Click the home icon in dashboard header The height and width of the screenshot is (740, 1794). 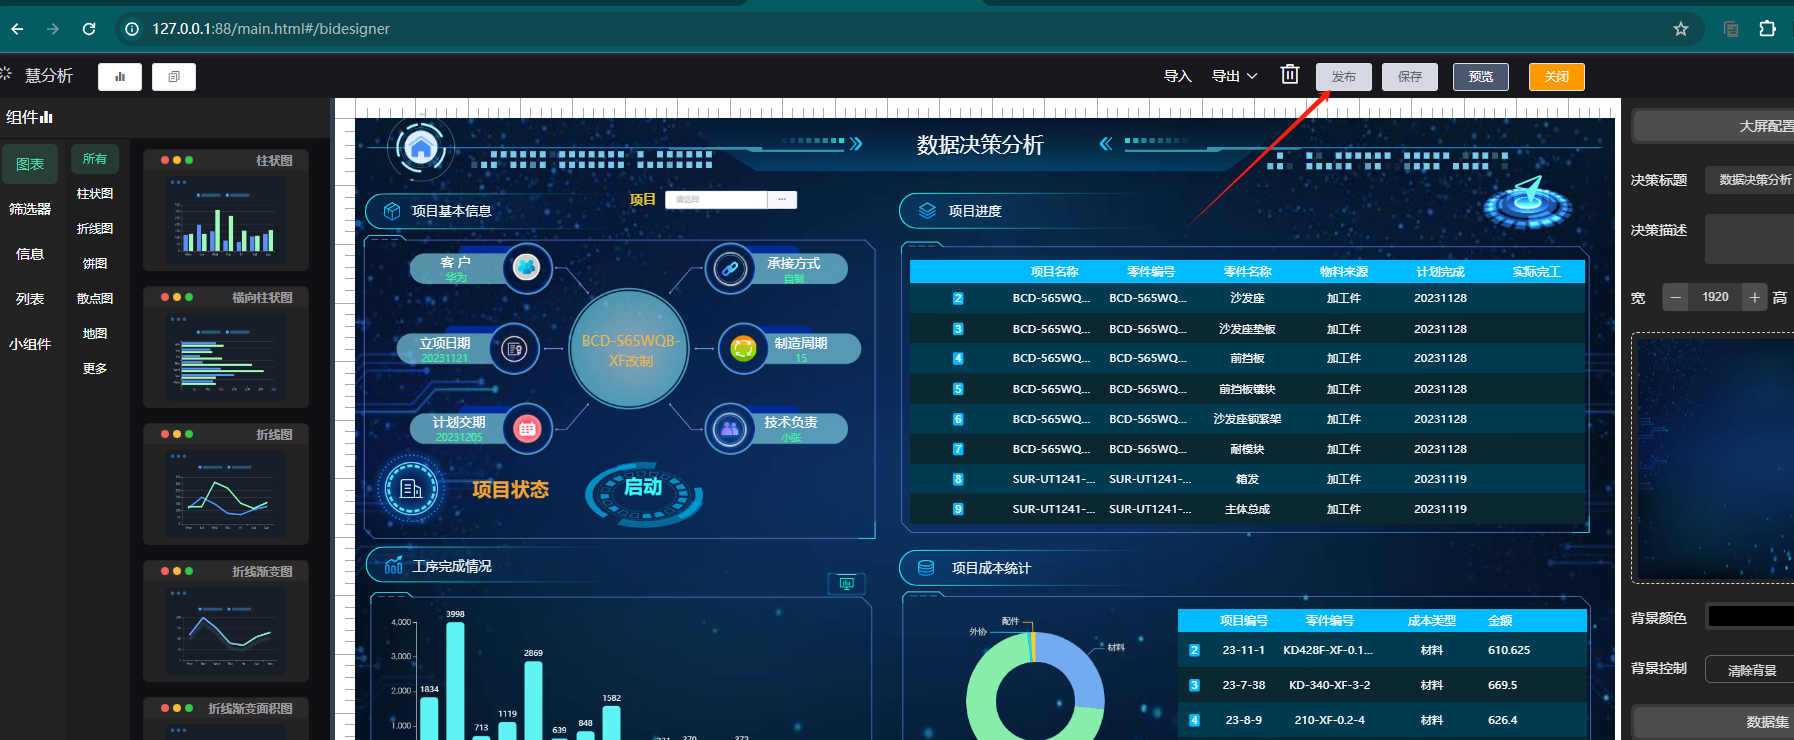[421, 148]
